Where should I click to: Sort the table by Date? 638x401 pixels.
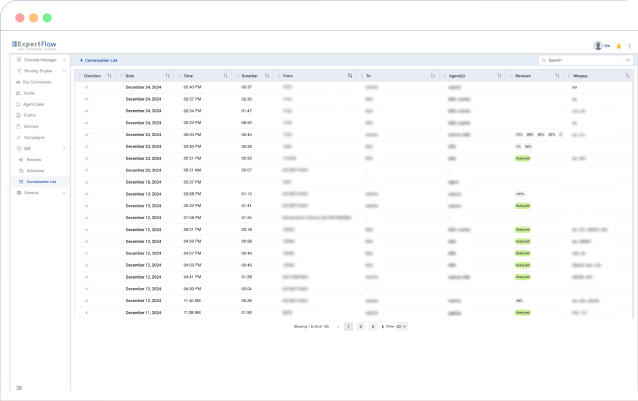167,76
